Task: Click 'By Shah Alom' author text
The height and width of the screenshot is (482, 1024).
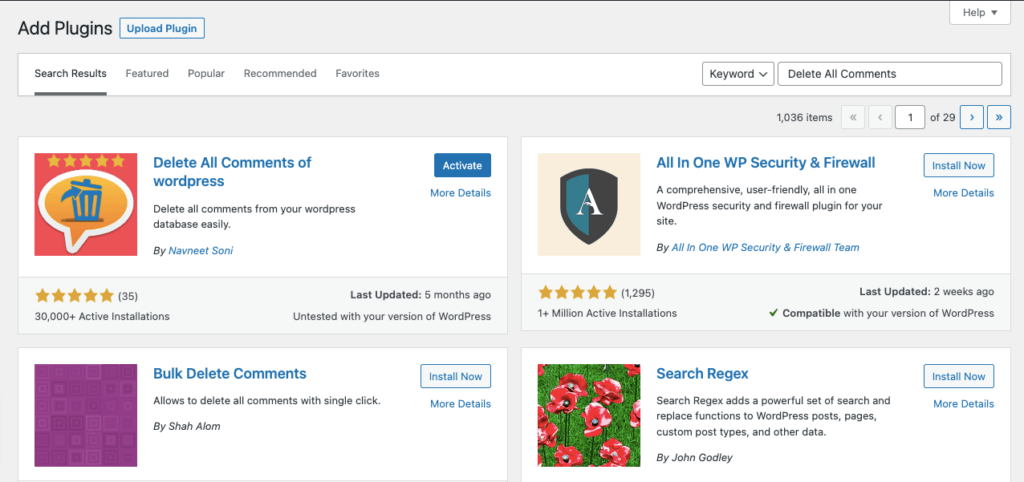Action: pyautogui.click(x=187, y=426)
